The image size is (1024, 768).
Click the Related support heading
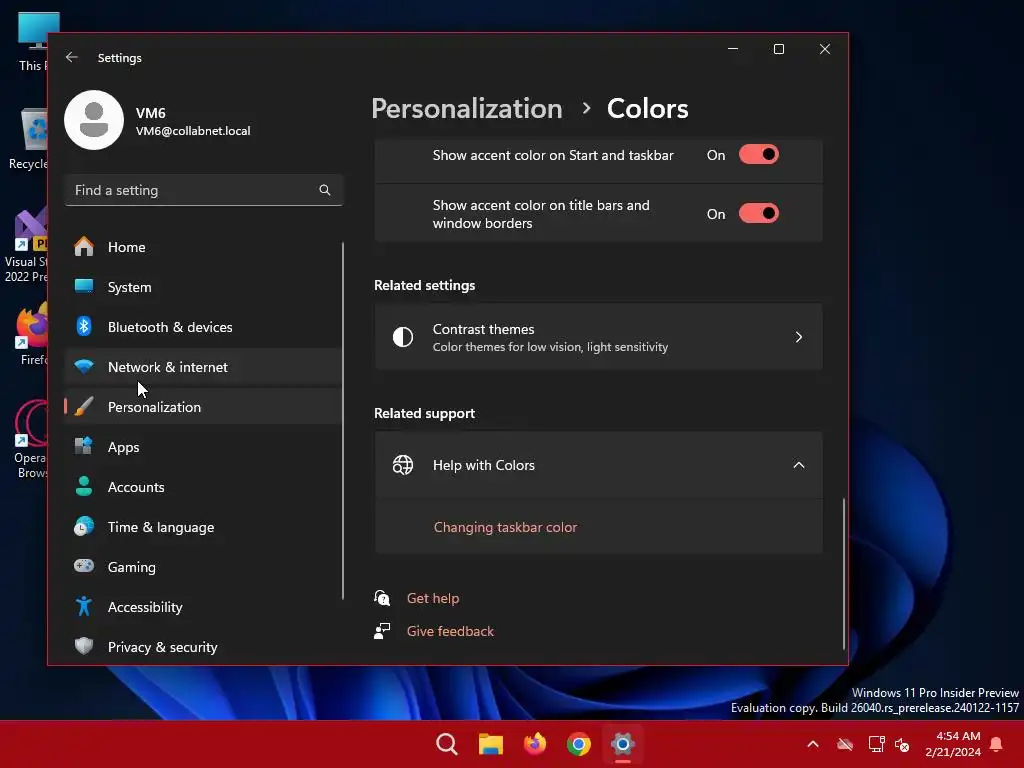pyautogui.click(x=424, y=413)
